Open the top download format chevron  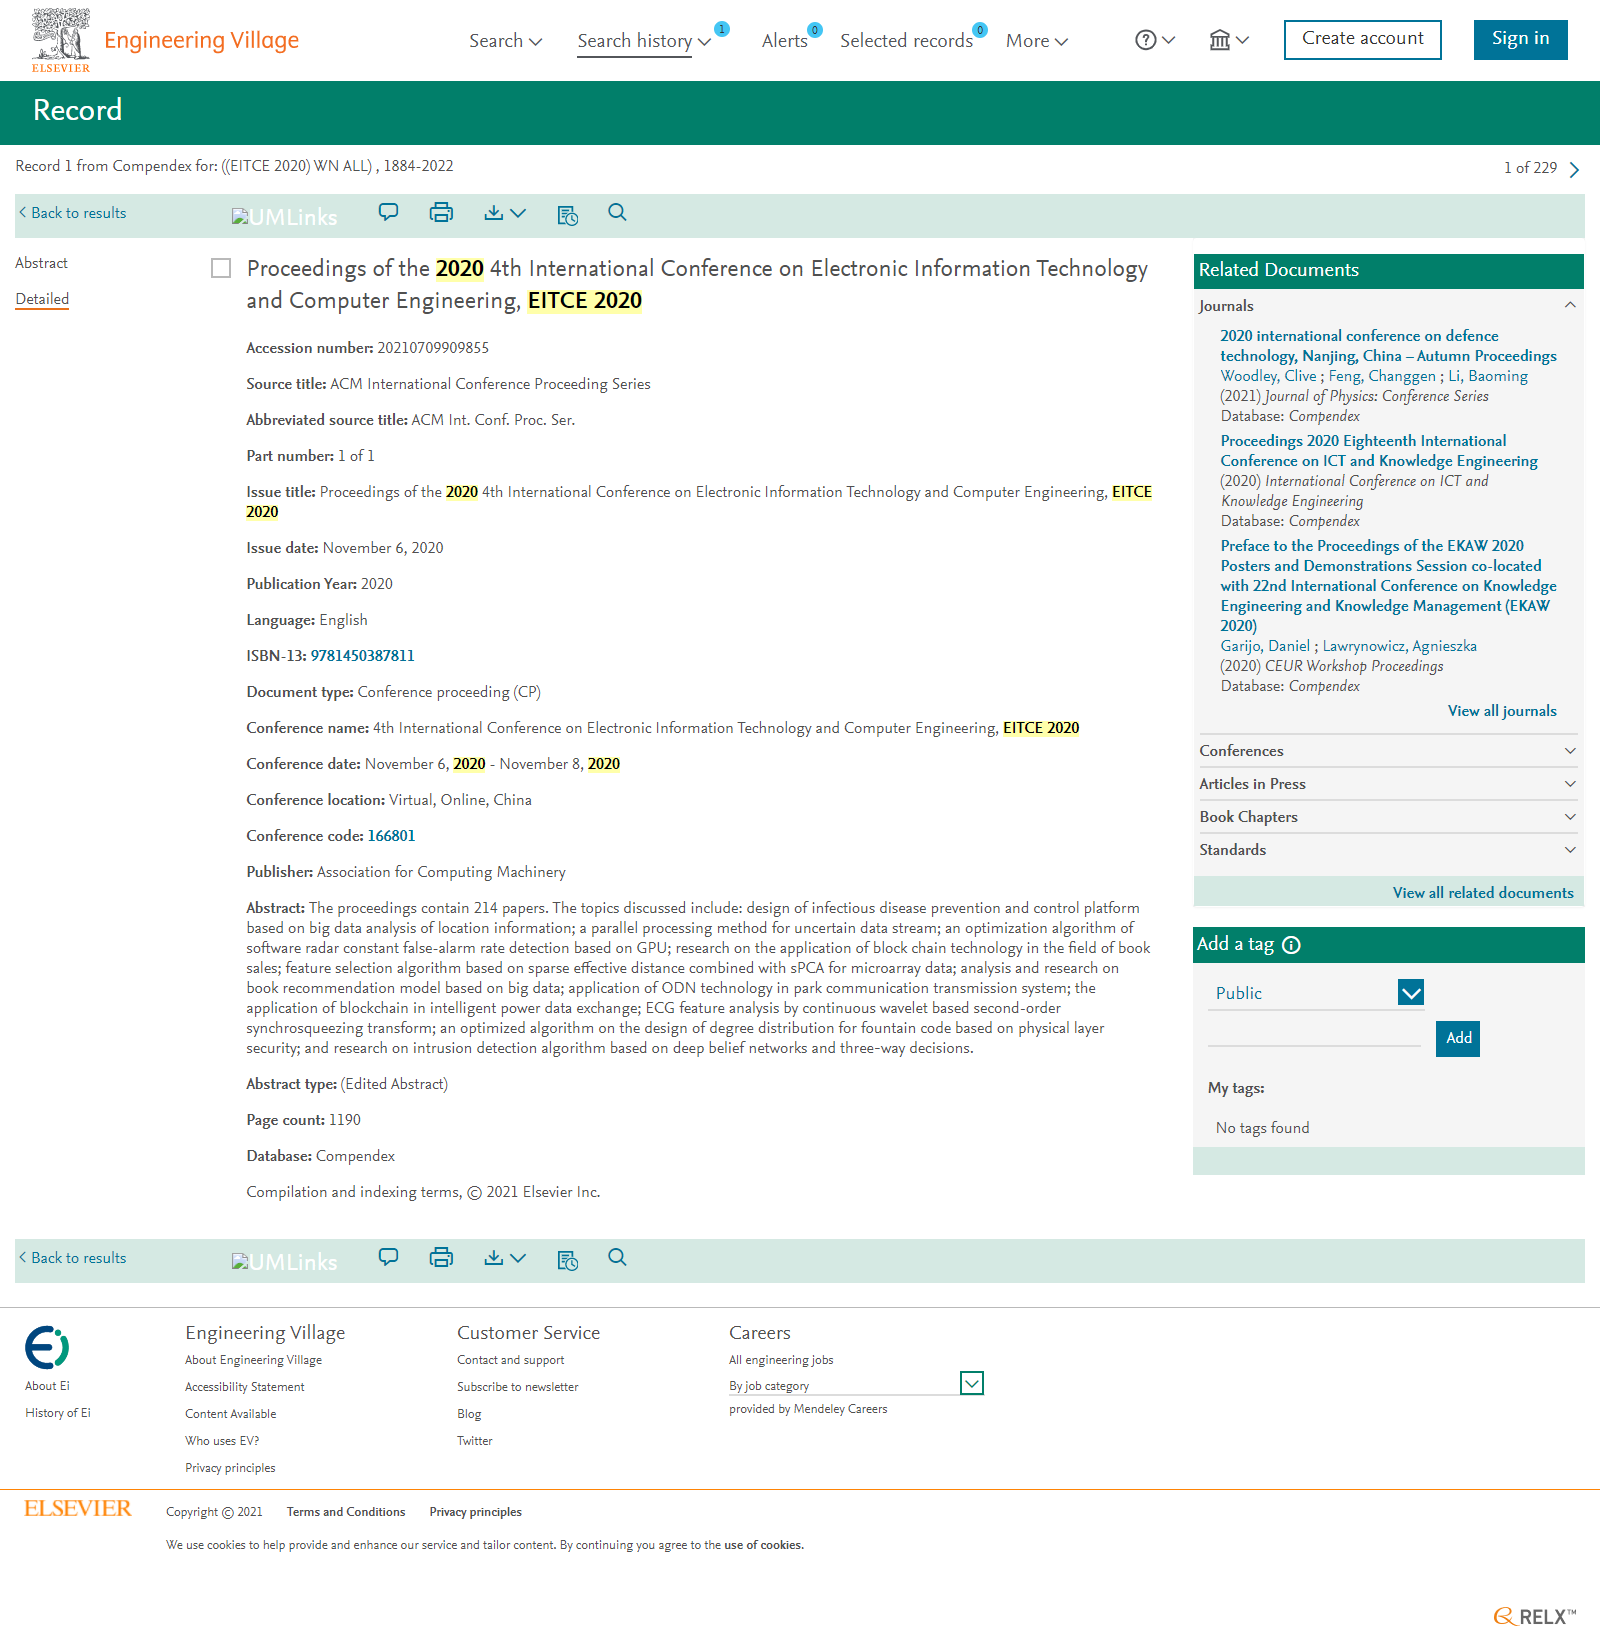pyautogui.click(x=518, y=212)
